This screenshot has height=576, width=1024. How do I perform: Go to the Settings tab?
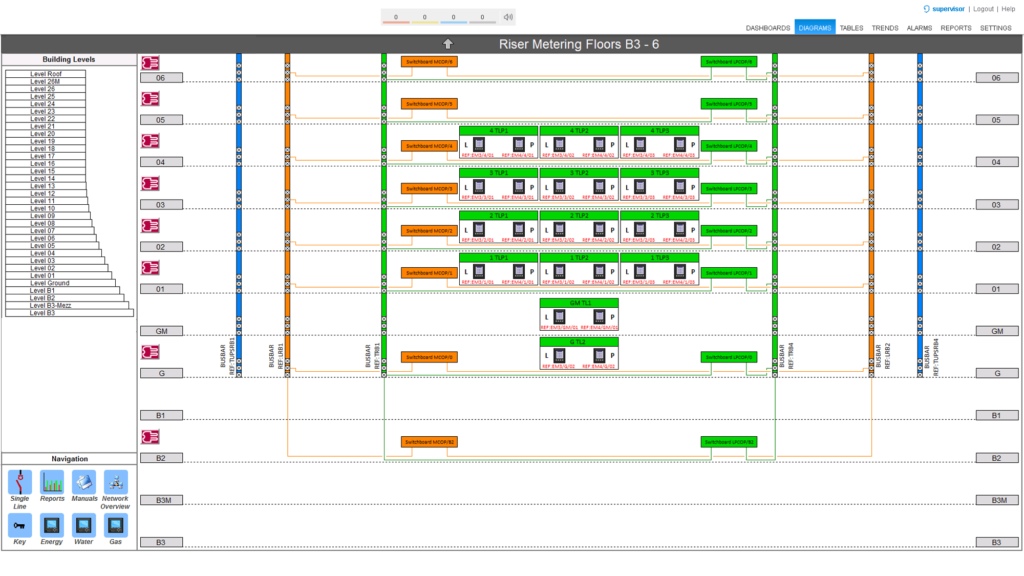click(x=995, y=28)
